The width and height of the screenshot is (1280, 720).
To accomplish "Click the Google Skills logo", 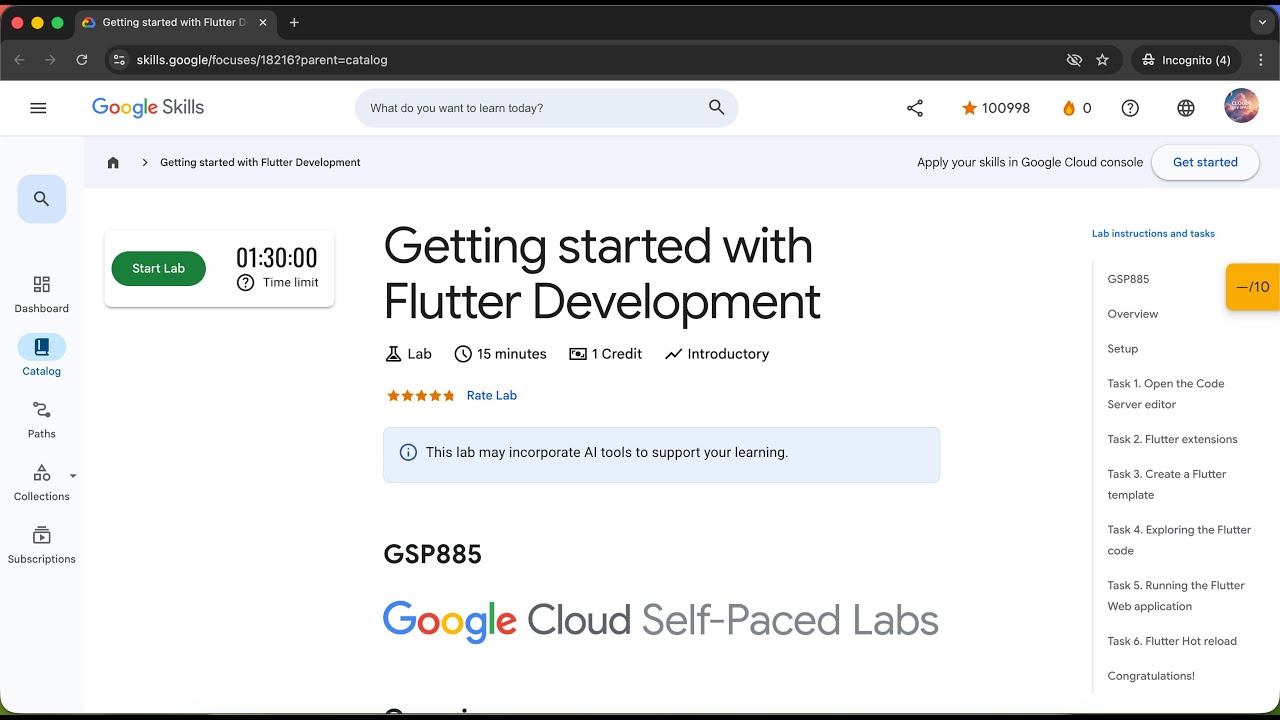I will (148, 108).
